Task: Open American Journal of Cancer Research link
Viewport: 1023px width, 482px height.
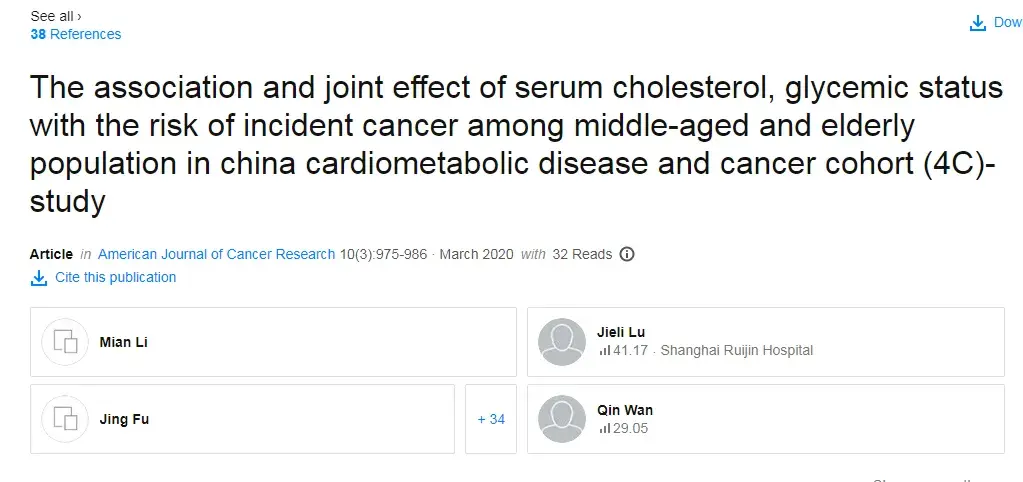Action: (x=216, y=254)
